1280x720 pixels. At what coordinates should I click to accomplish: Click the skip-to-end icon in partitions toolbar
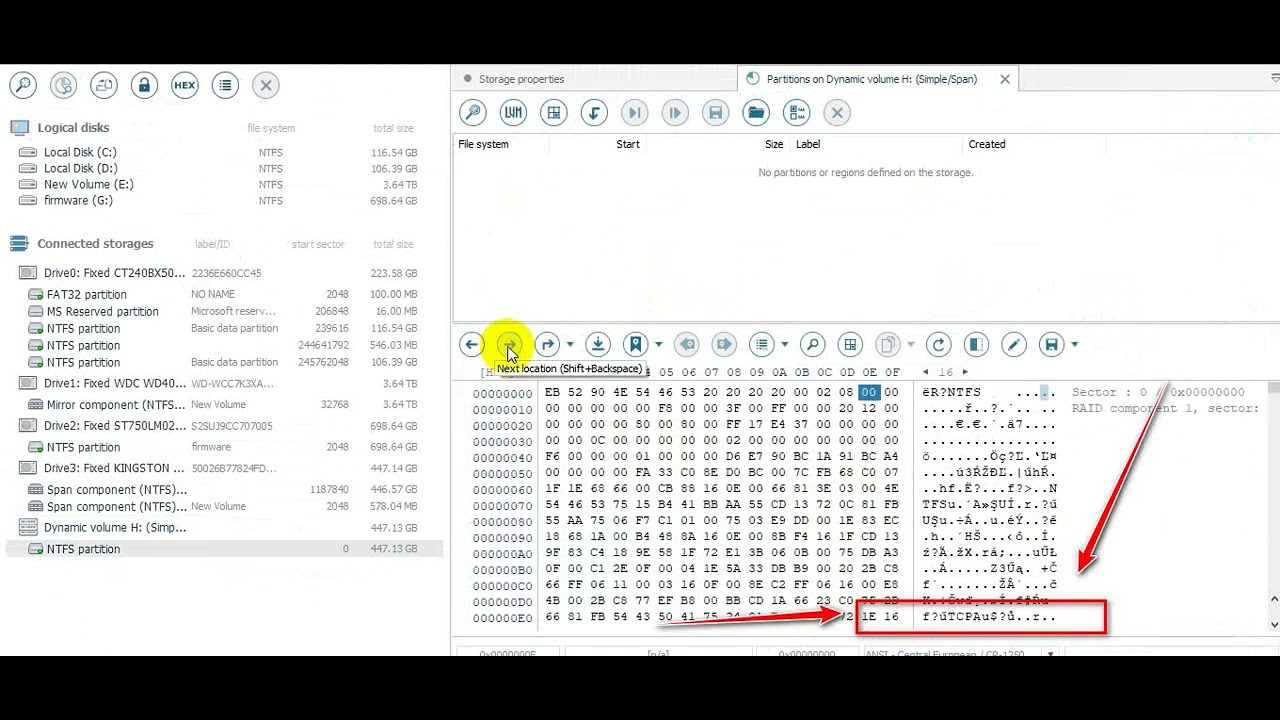[x=635, y=113]
